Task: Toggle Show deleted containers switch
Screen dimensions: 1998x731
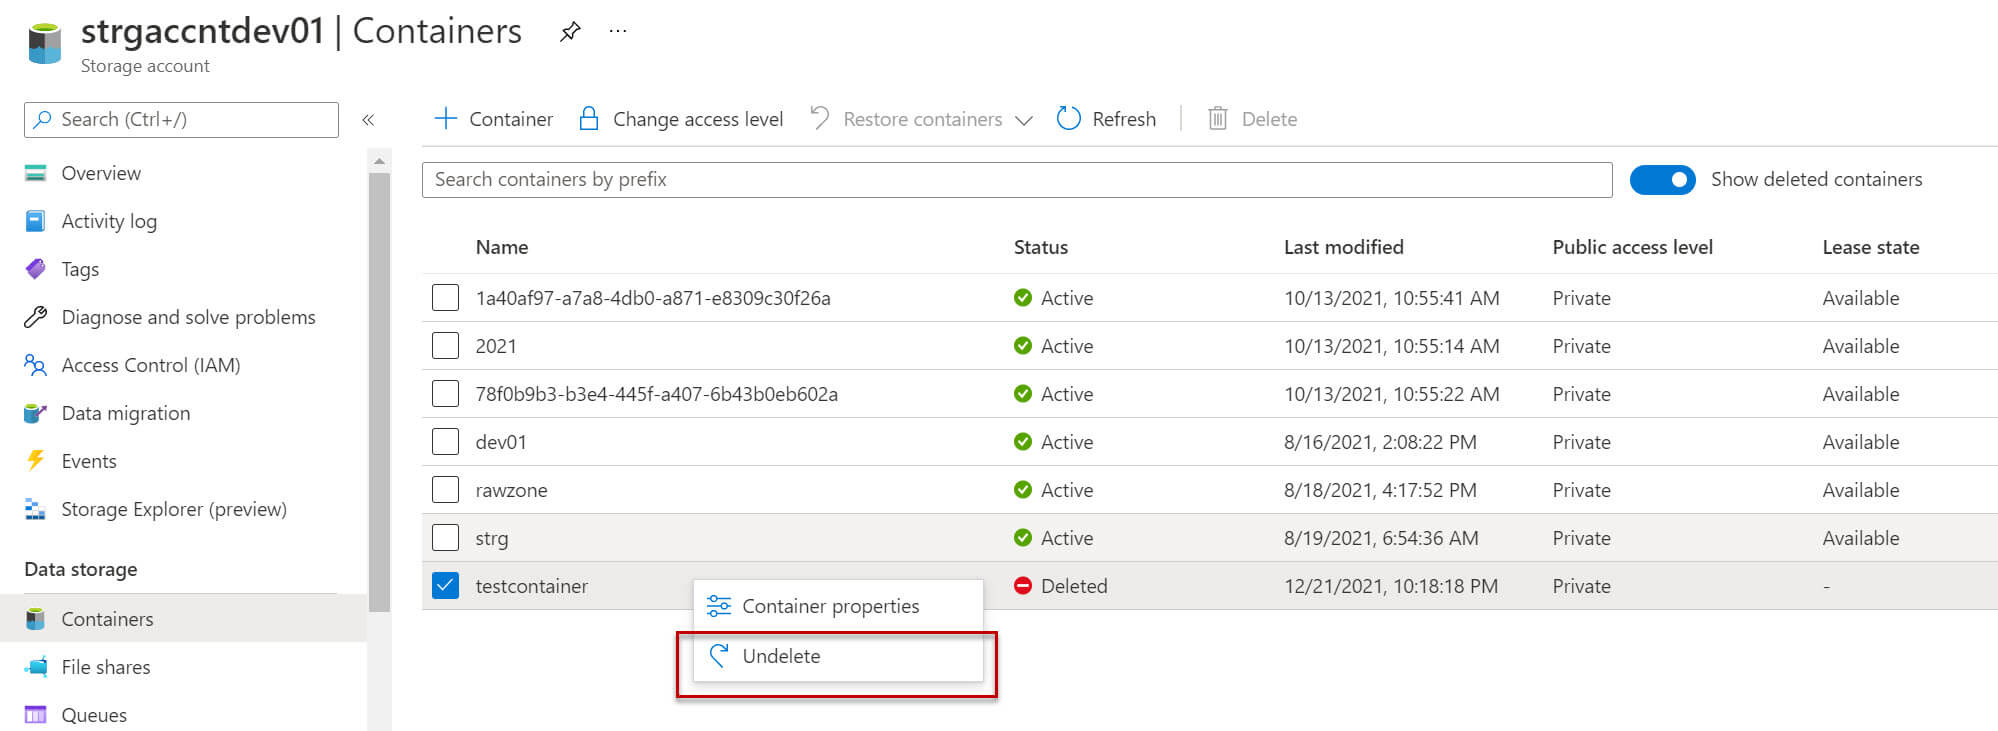Action: (1662, 180)
